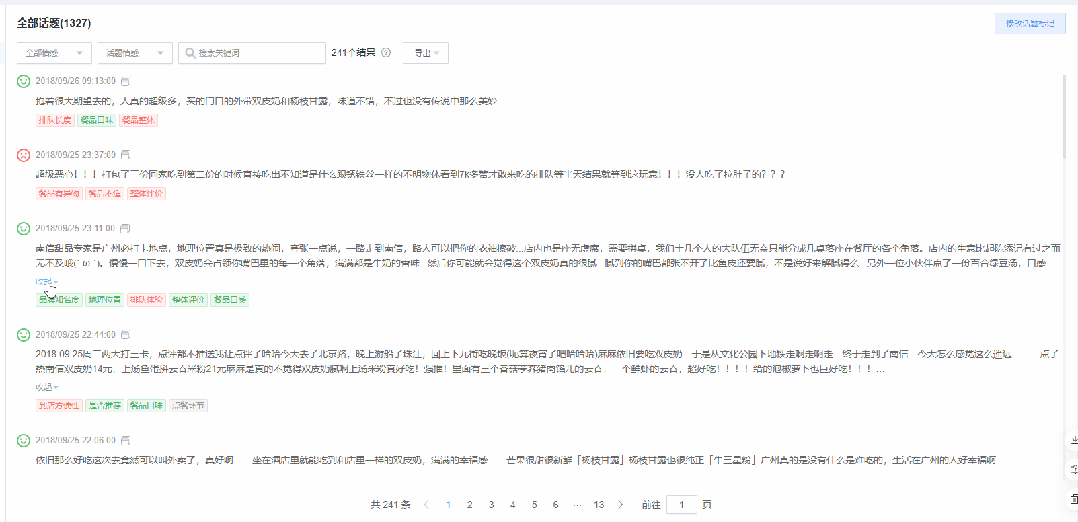
Task: Click the light blue button at top right
Action: [x=1030, y=23]
